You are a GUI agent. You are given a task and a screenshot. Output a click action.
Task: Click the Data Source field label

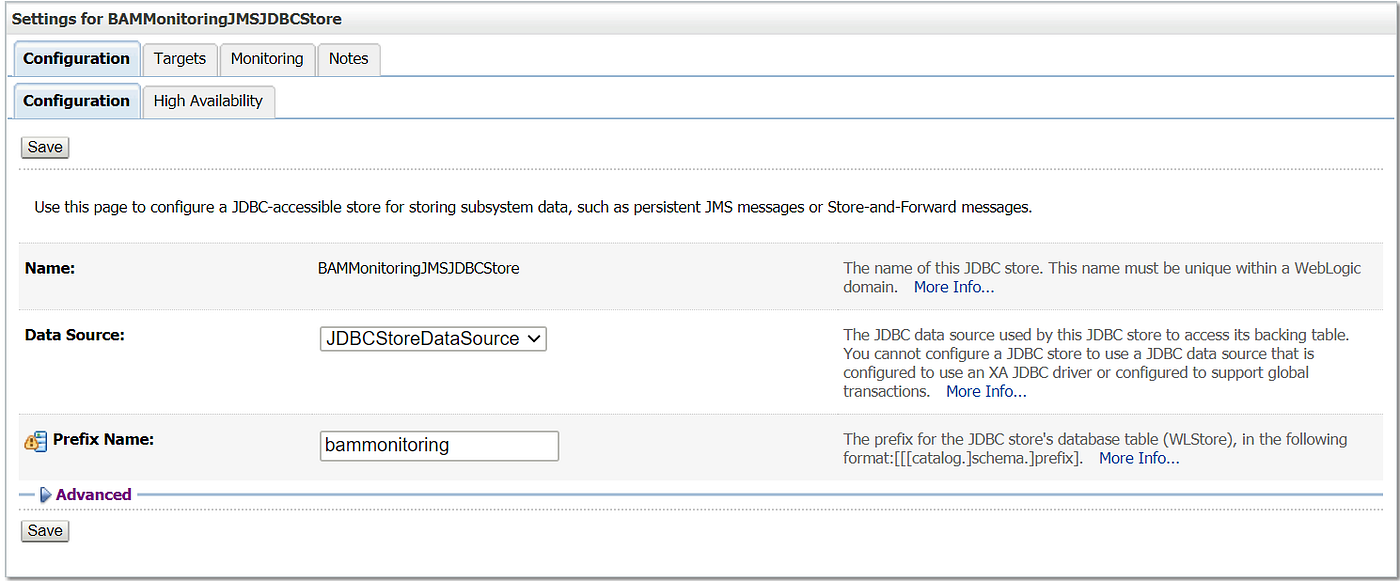(x=75, y=335)
